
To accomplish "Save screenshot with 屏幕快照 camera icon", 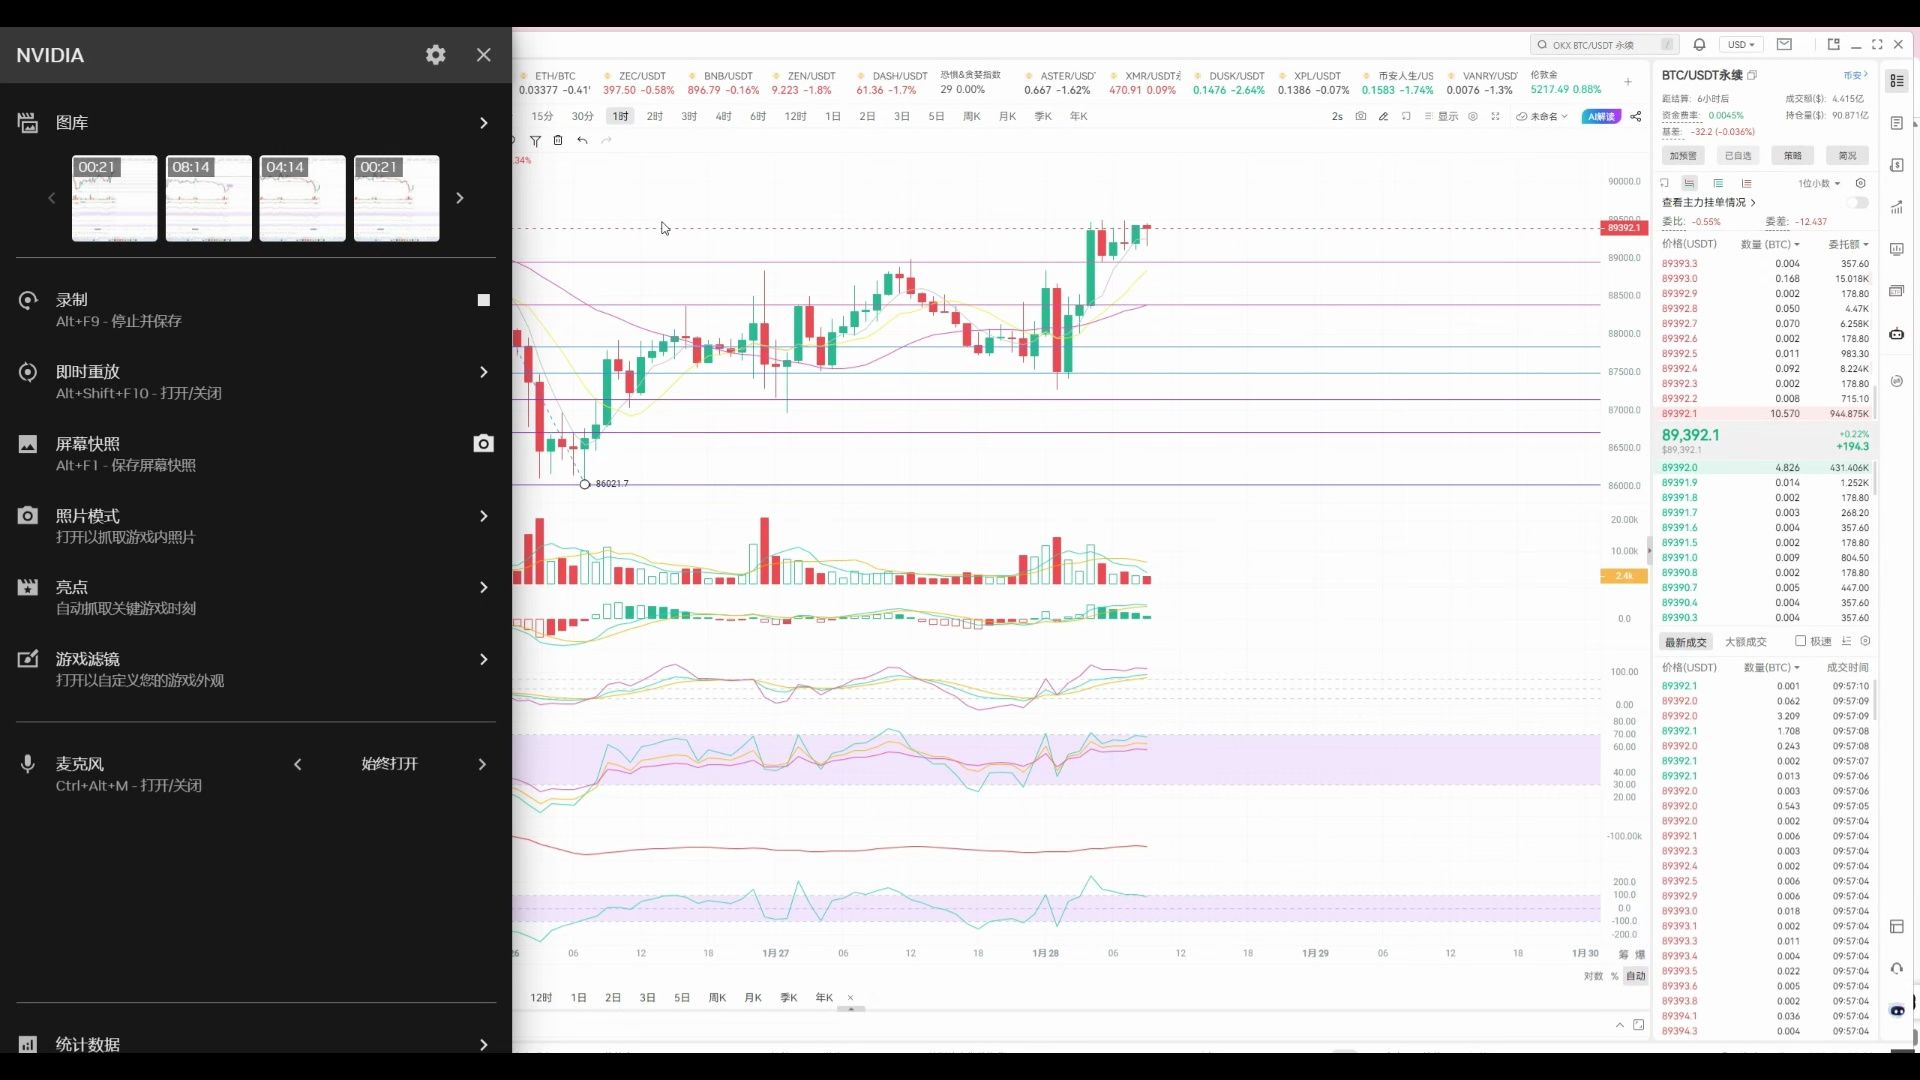I will point(484,444).
